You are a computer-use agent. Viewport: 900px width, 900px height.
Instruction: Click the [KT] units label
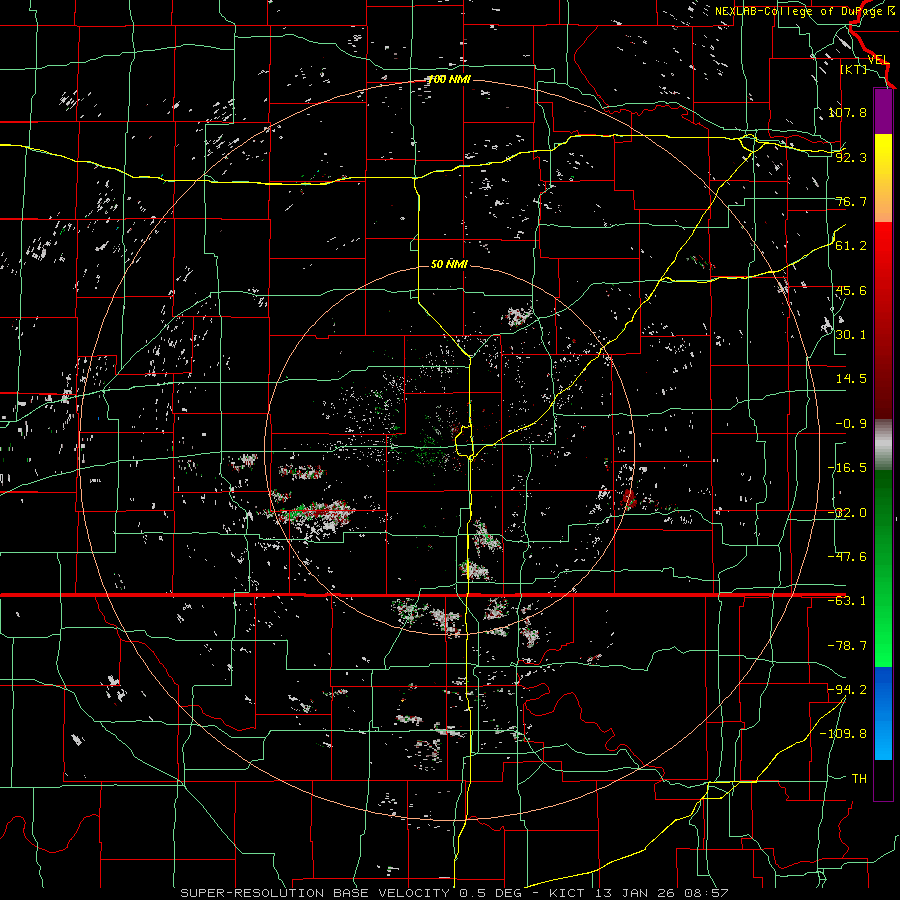[854, 69]
